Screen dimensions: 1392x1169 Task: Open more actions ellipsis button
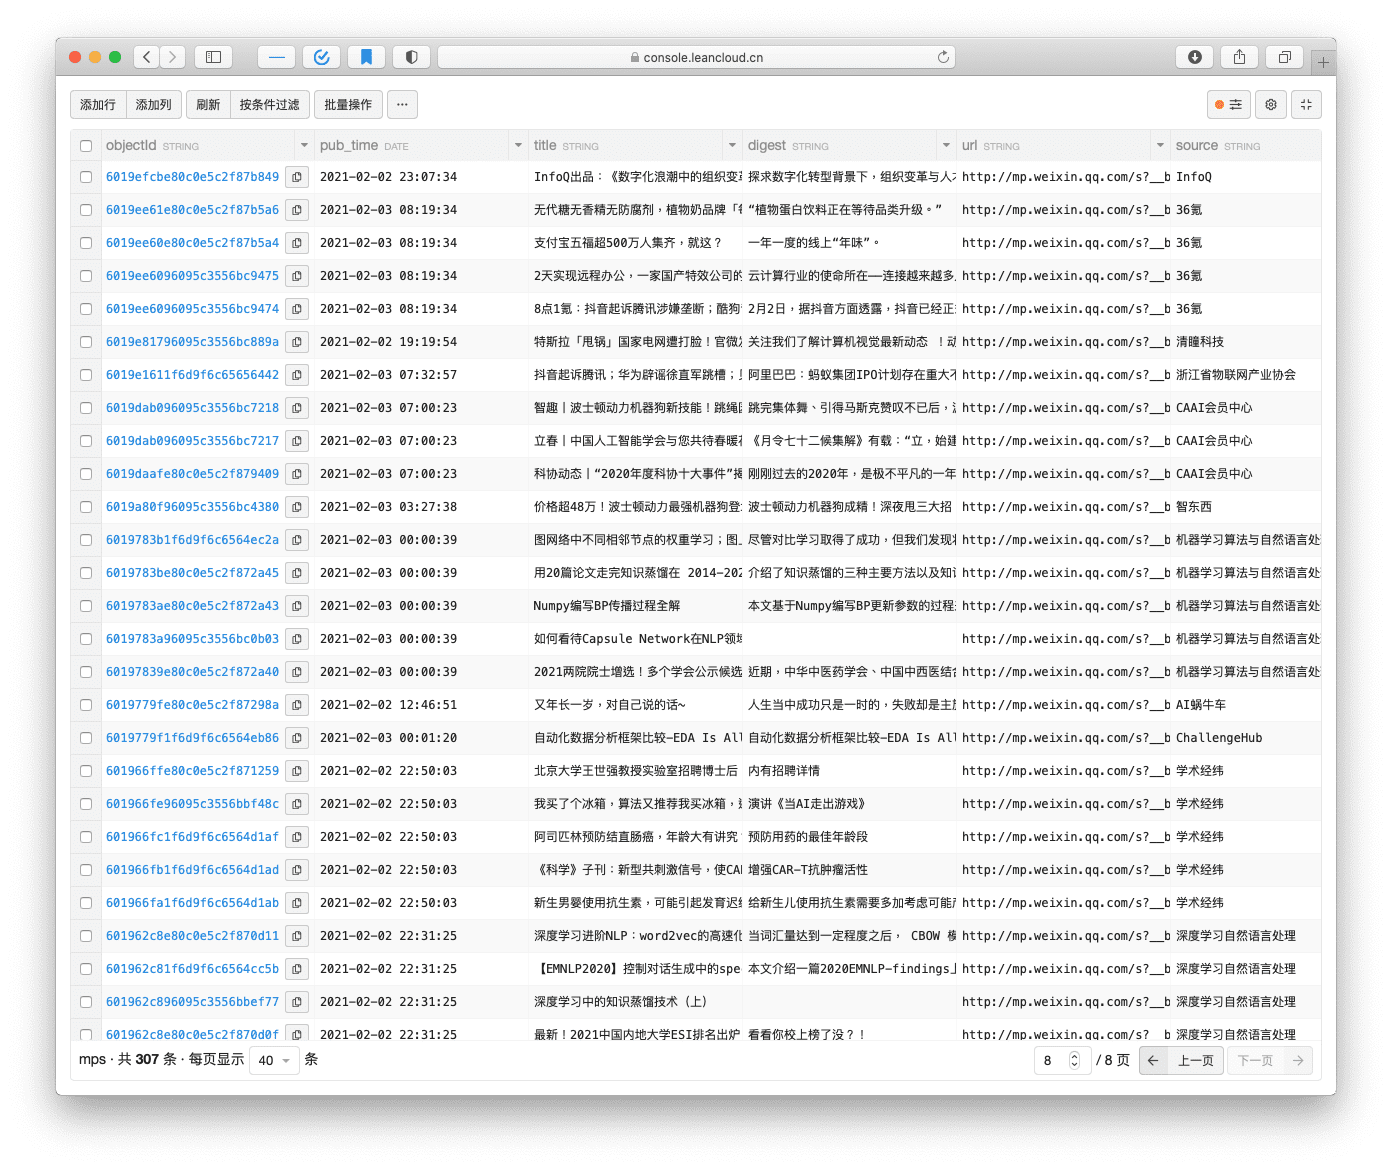tap(402, 104)
